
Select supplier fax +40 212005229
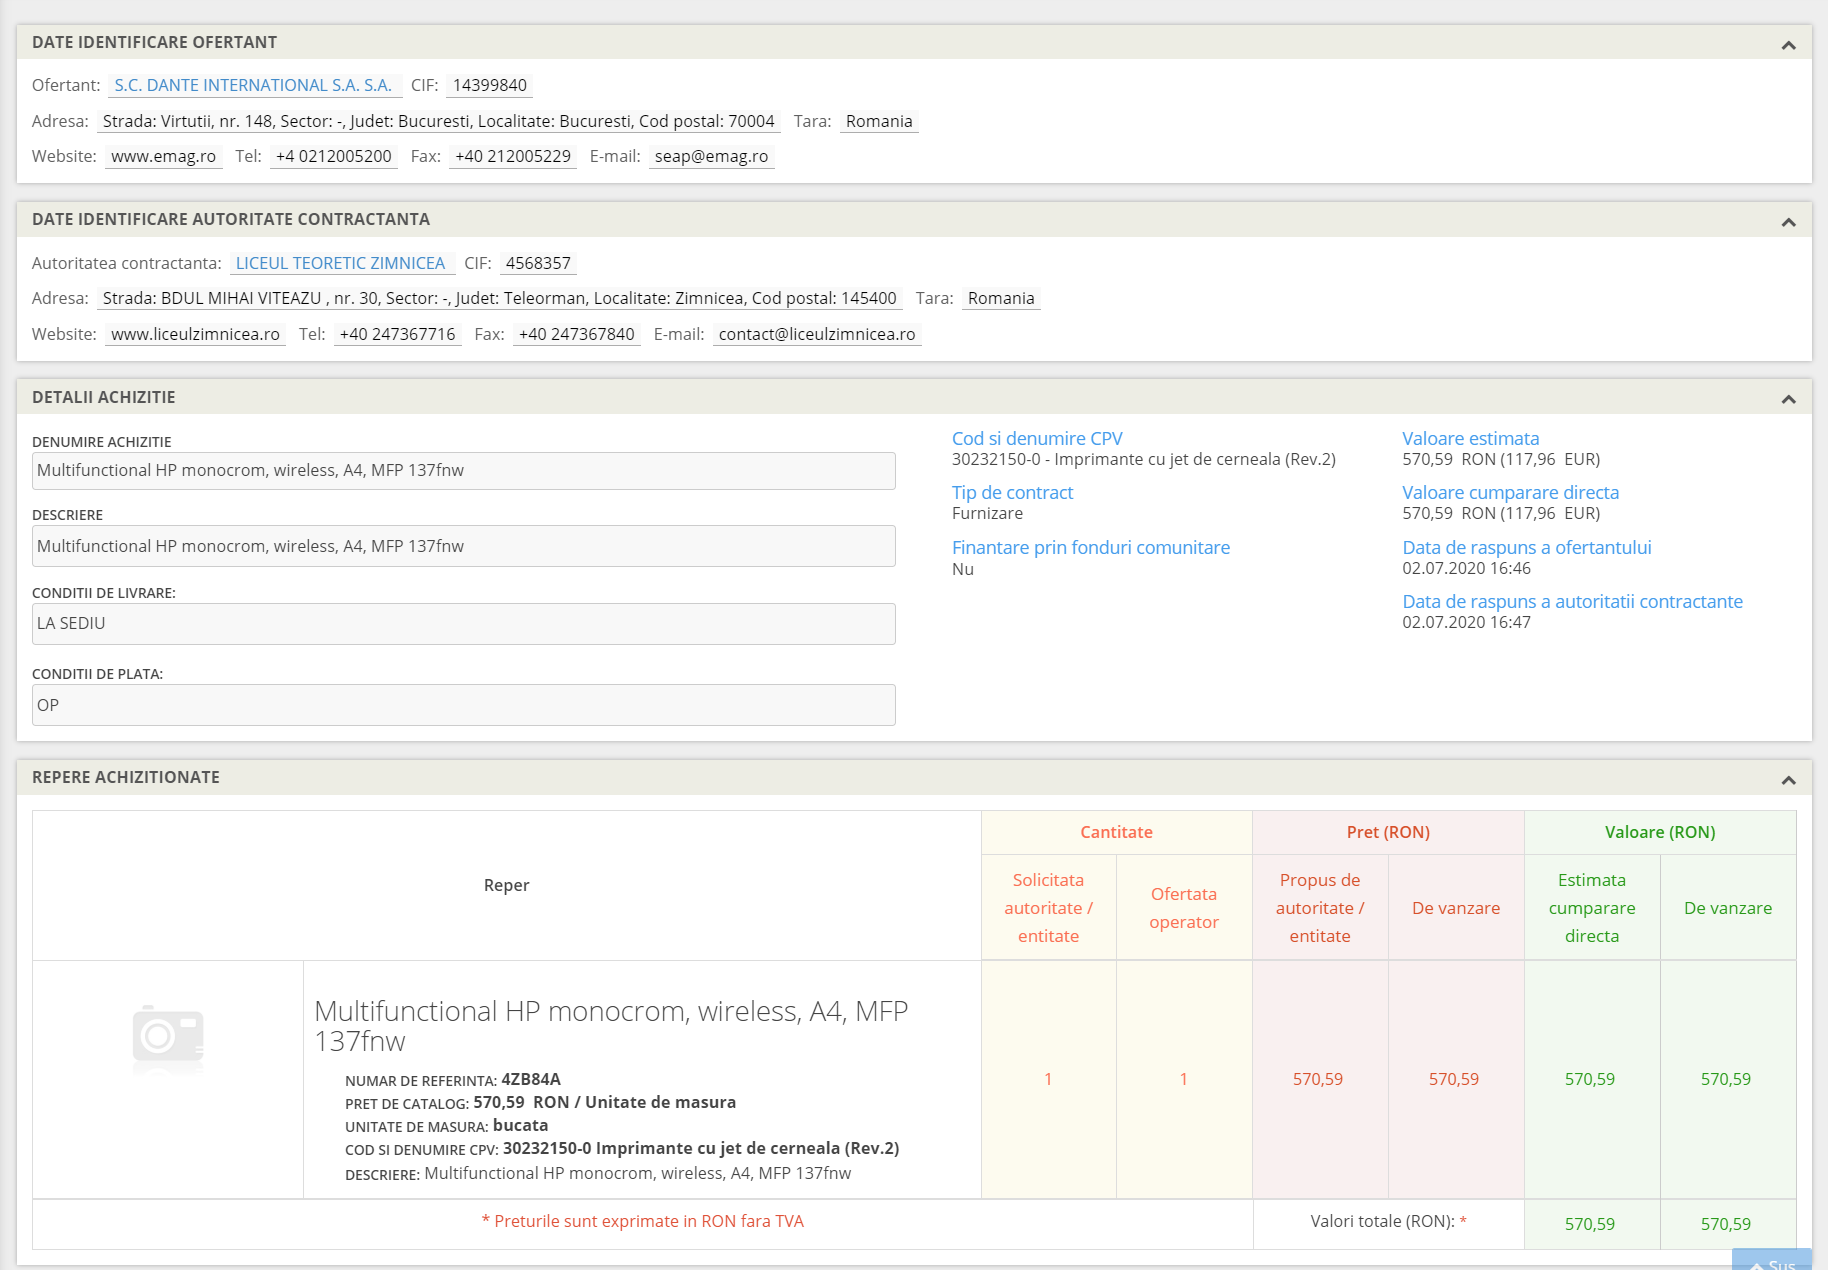[513, 156]
